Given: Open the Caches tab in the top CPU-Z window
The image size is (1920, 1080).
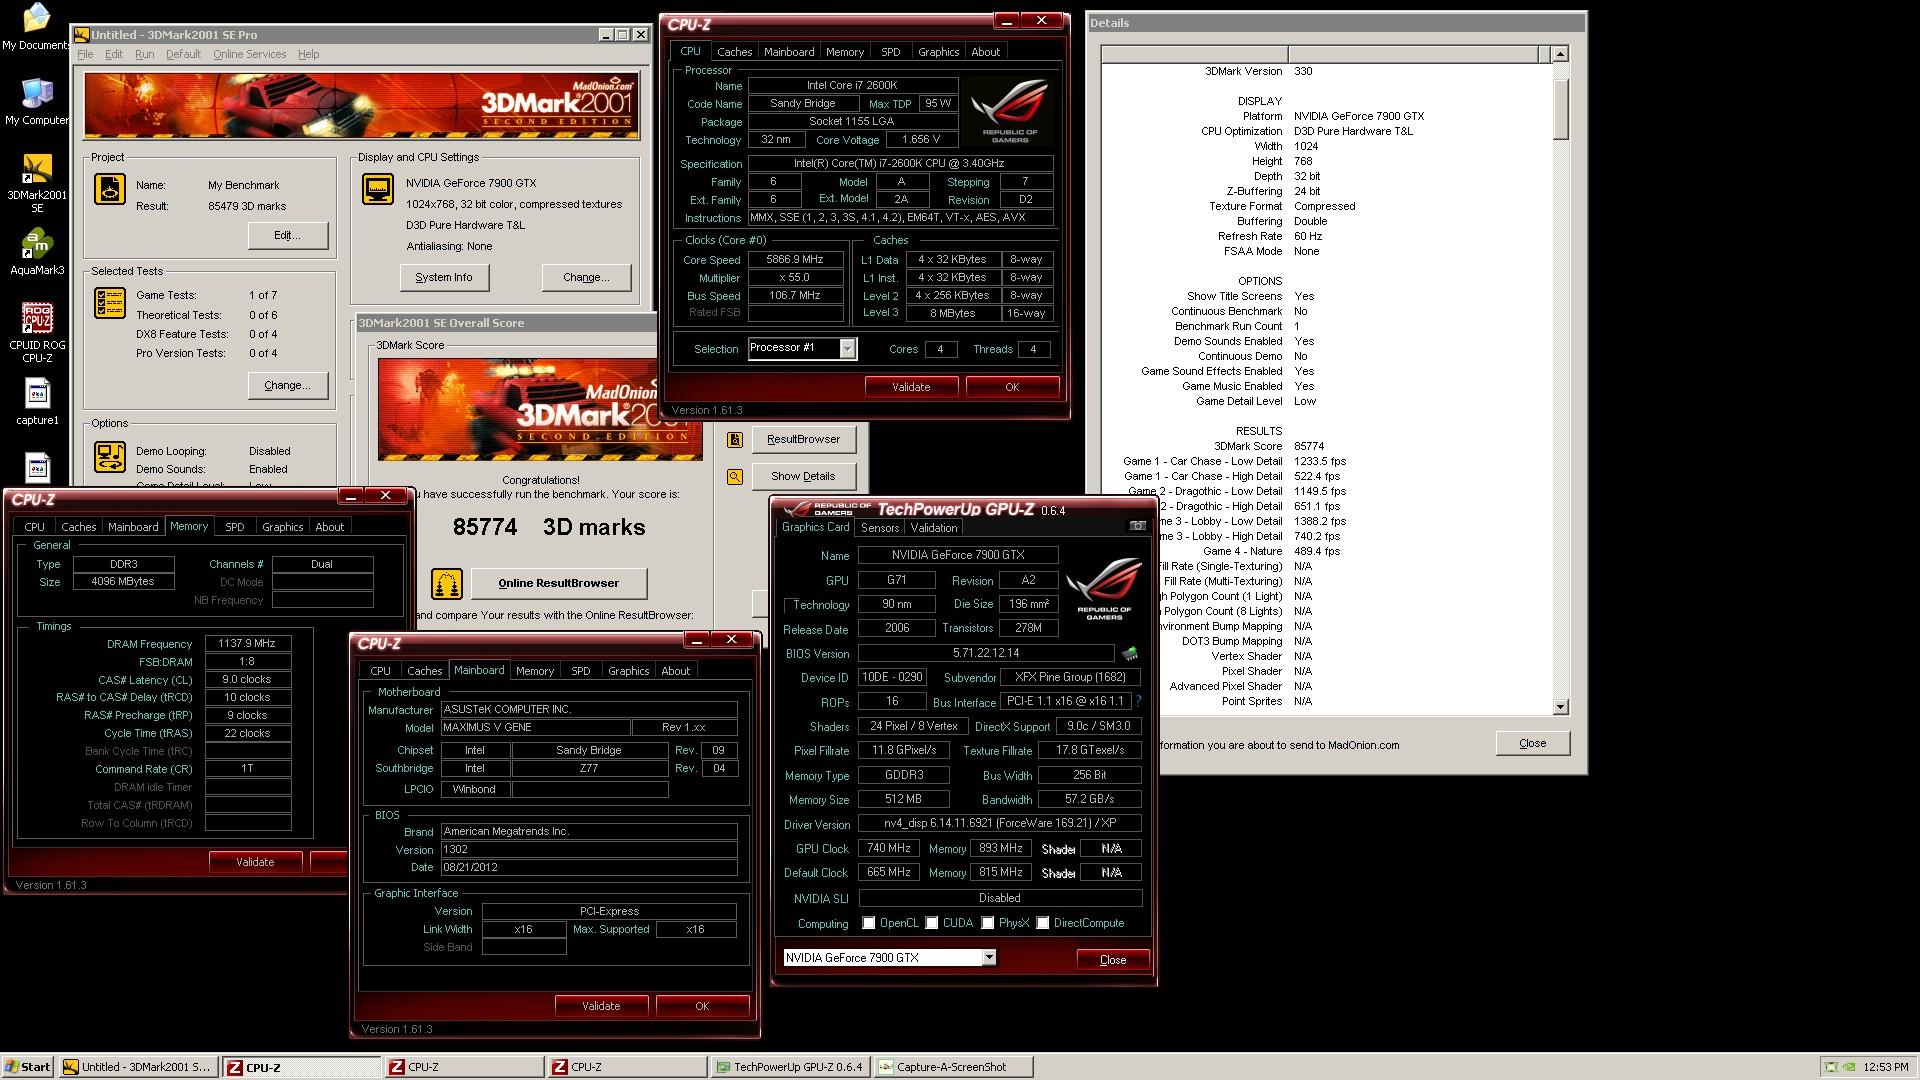Looking at the screenshot, I should coord(734,52).
